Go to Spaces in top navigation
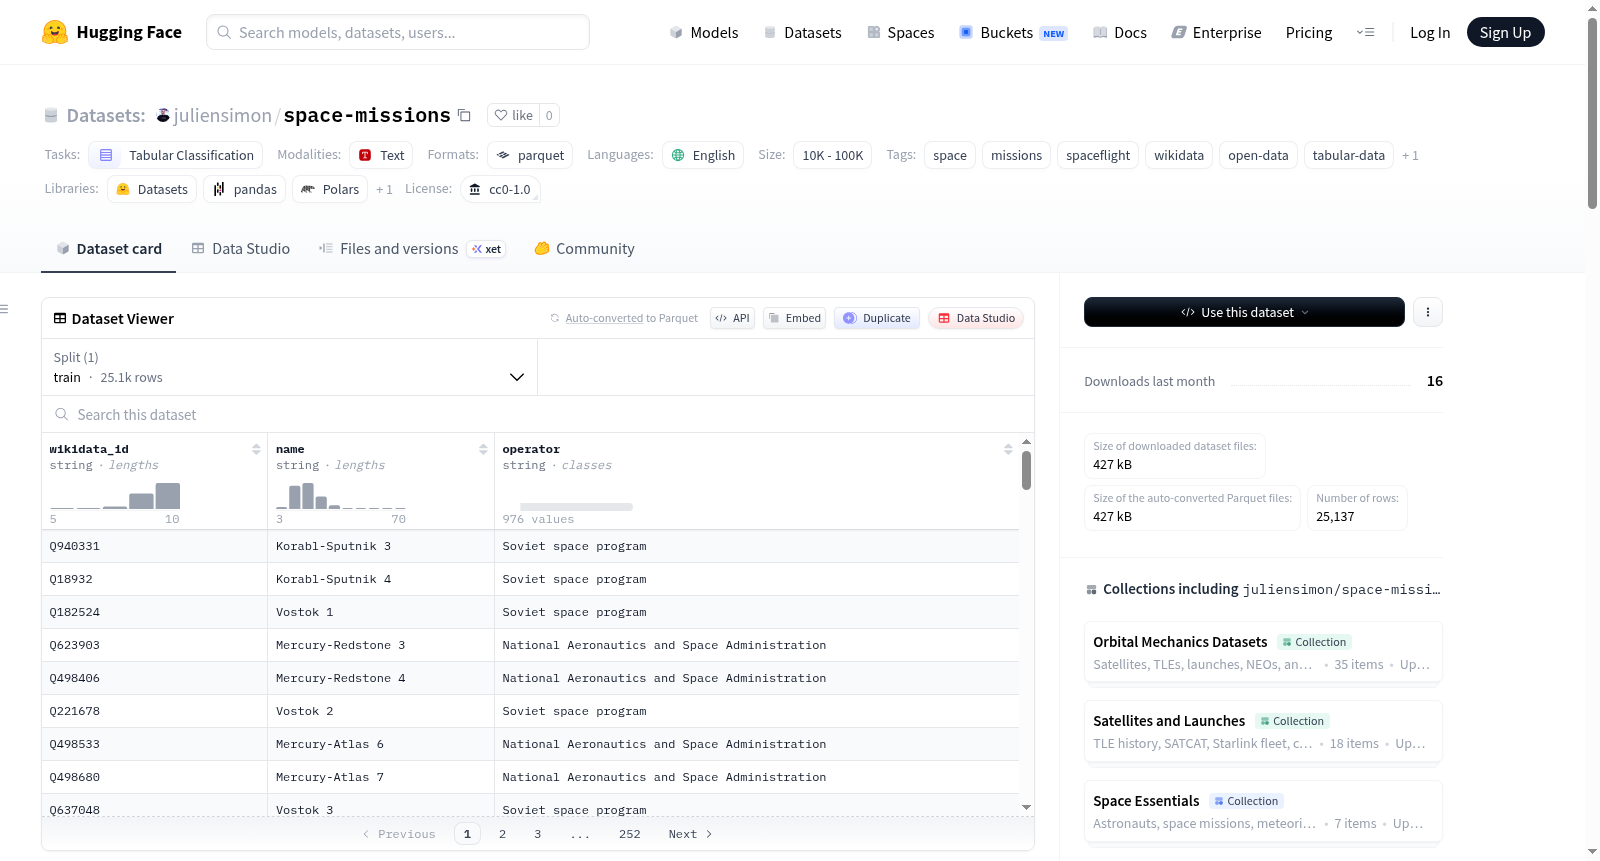1600x861 pixels. pyautogui.click(x=900, y=32)
